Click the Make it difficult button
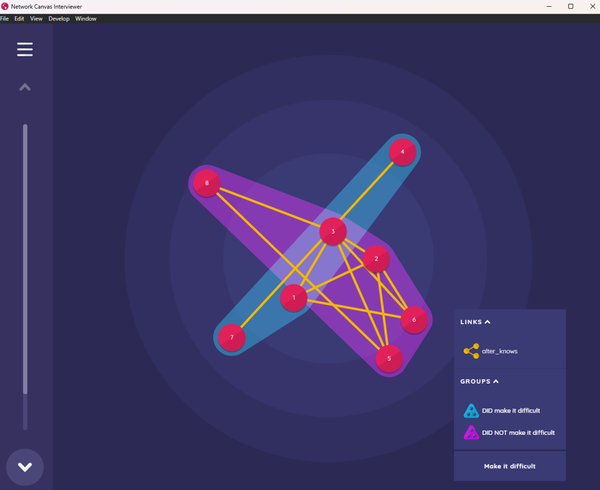This screenshot has width=600, height=490. [x=510, y=466]
